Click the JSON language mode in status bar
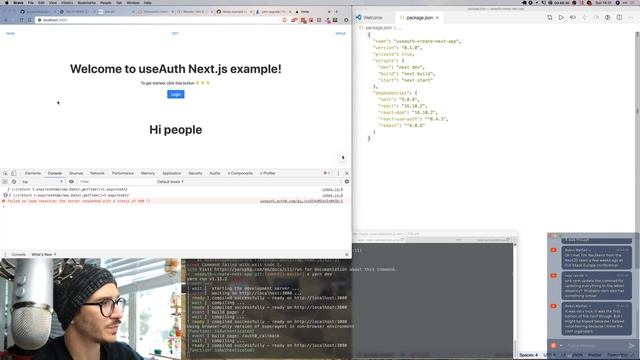This screenshot has width=640, height=360. 577,355
